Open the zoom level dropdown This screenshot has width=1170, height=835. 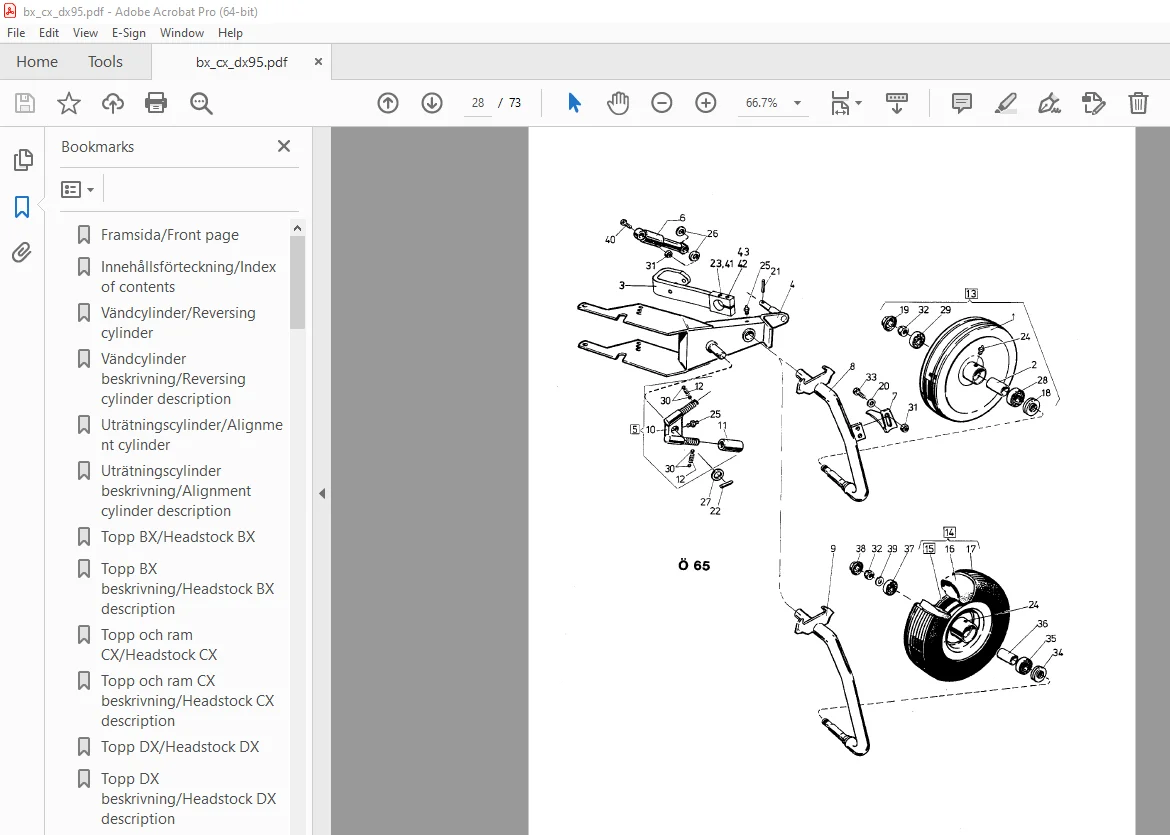pos(797,103)
